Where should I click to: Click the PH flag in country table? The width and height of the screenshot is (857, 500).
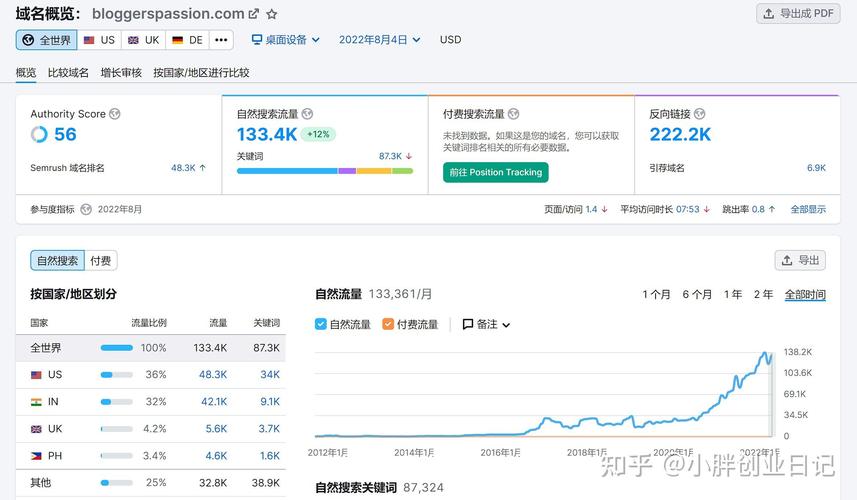(36, 456)
